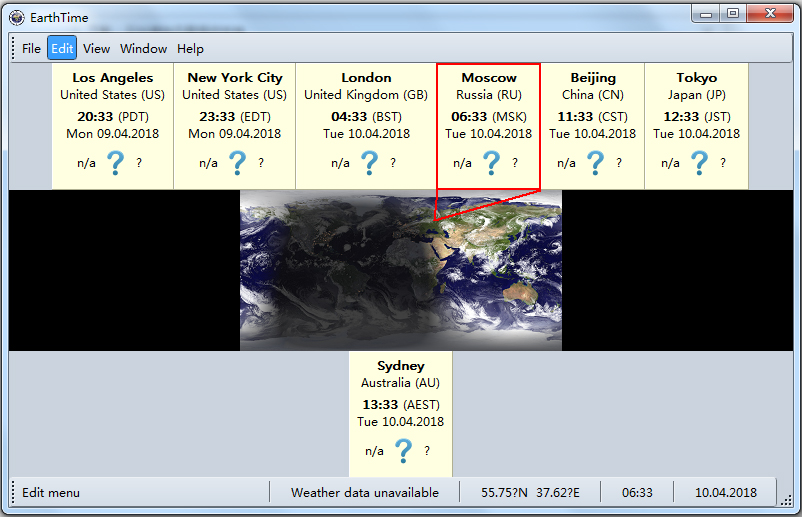Click the weather question mark icon for Sydney

click(404, 451)
